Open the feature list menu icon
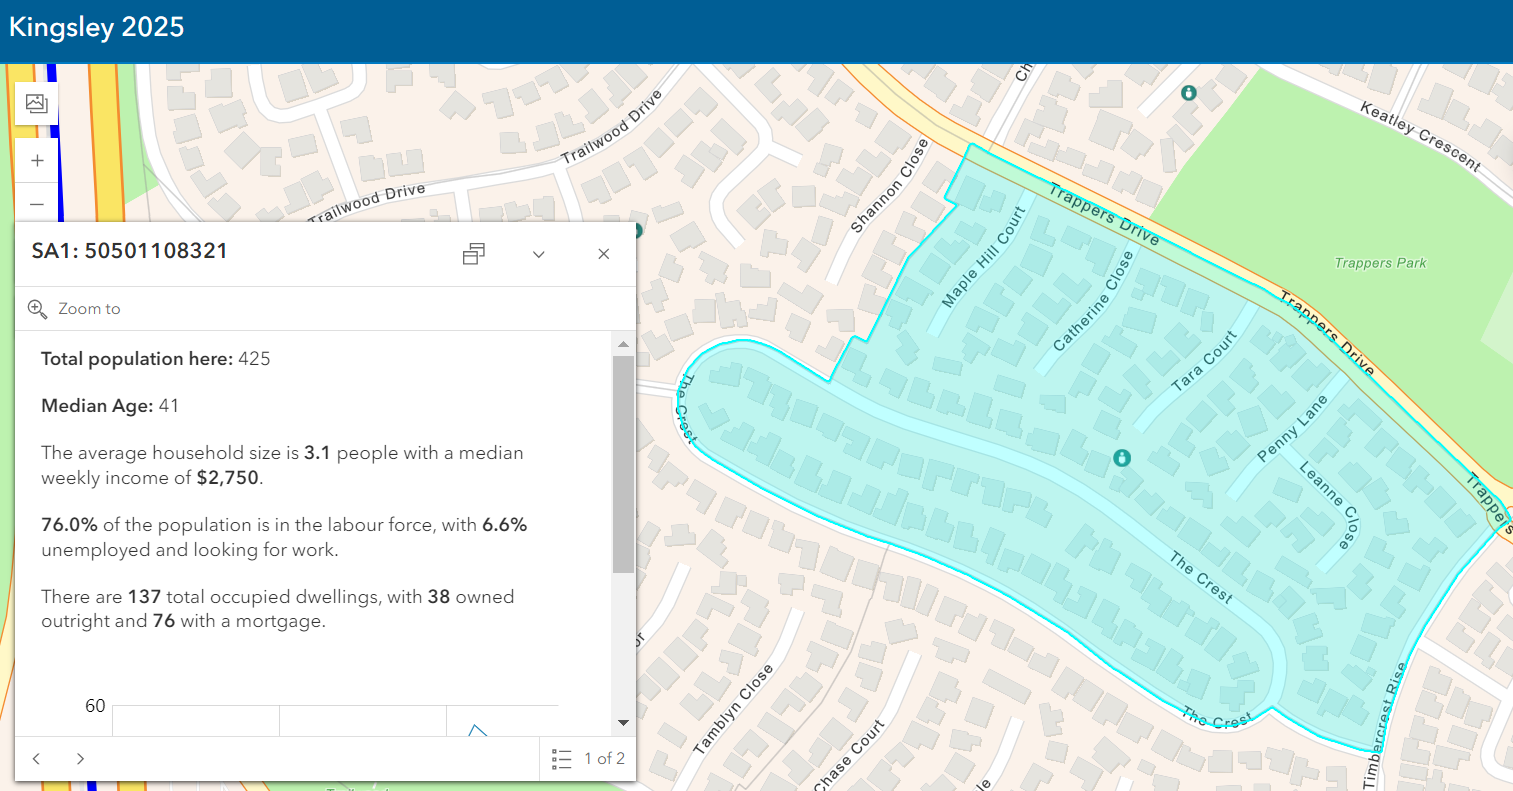1513x791 pixels. click(x=562, y=759)
